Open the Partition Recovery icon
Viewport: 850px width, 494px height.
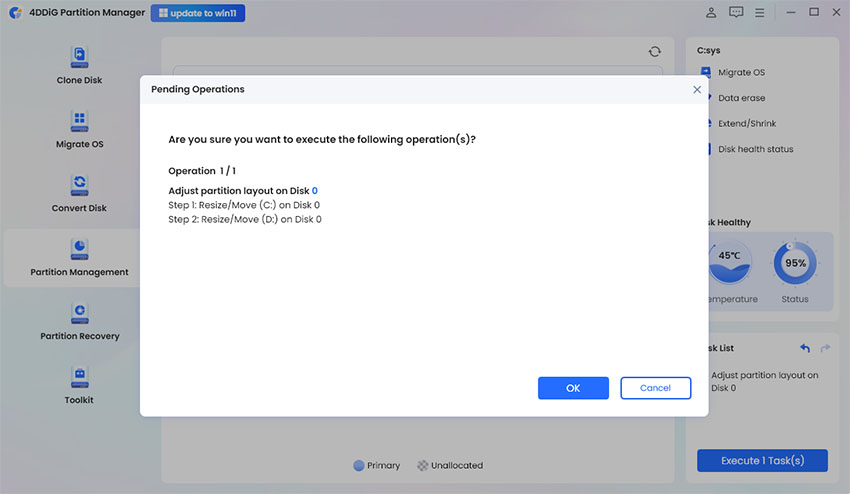point(79,313)
